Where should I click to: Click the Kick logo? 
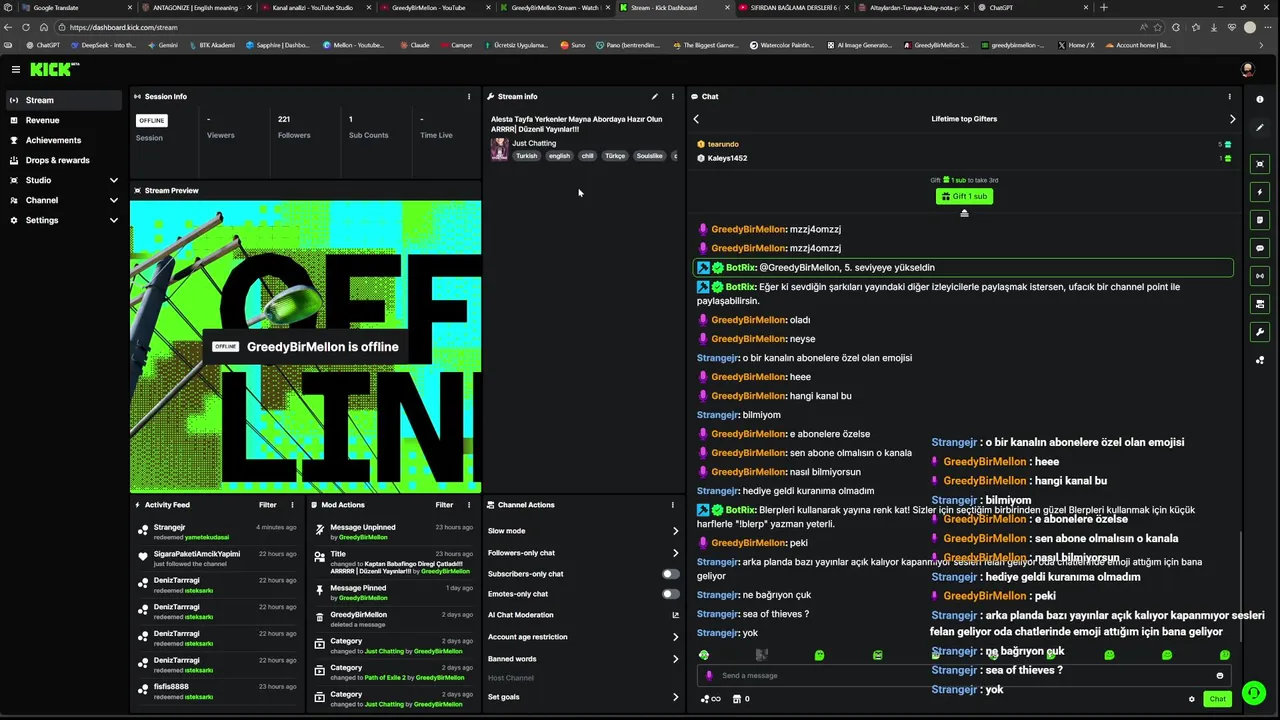(x=53, y=69)
